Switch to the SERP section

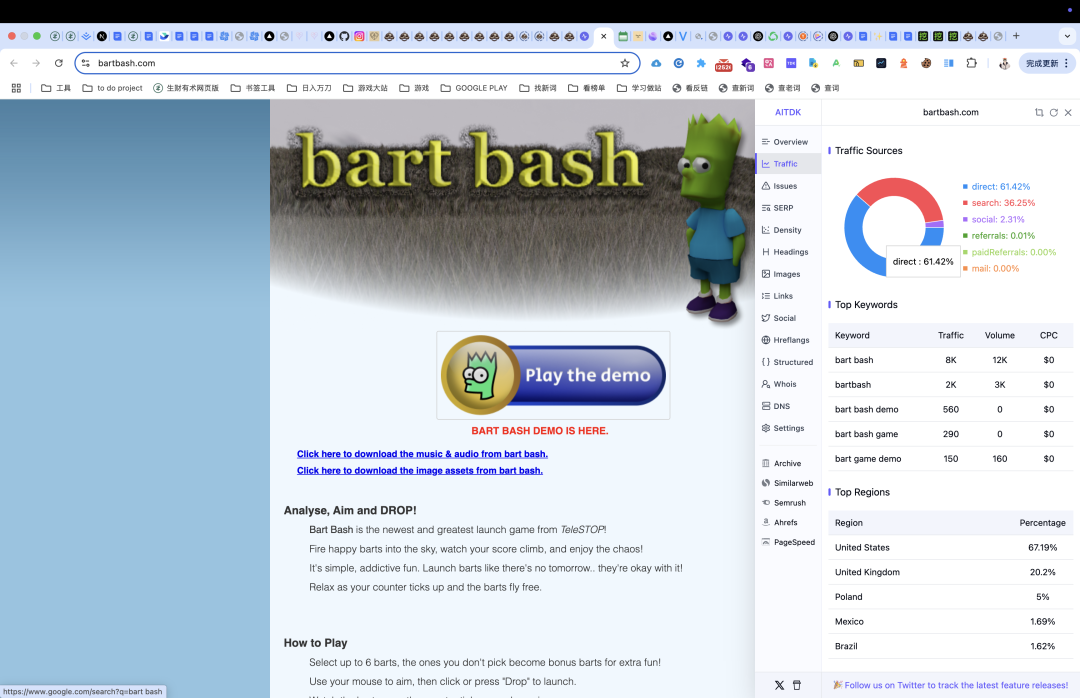tap(777, 208)
